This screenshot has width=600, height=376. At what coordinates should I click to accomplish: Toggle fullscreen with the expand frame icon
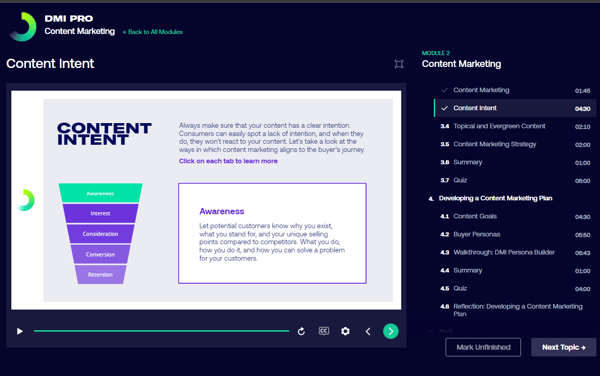pos(399,64)
